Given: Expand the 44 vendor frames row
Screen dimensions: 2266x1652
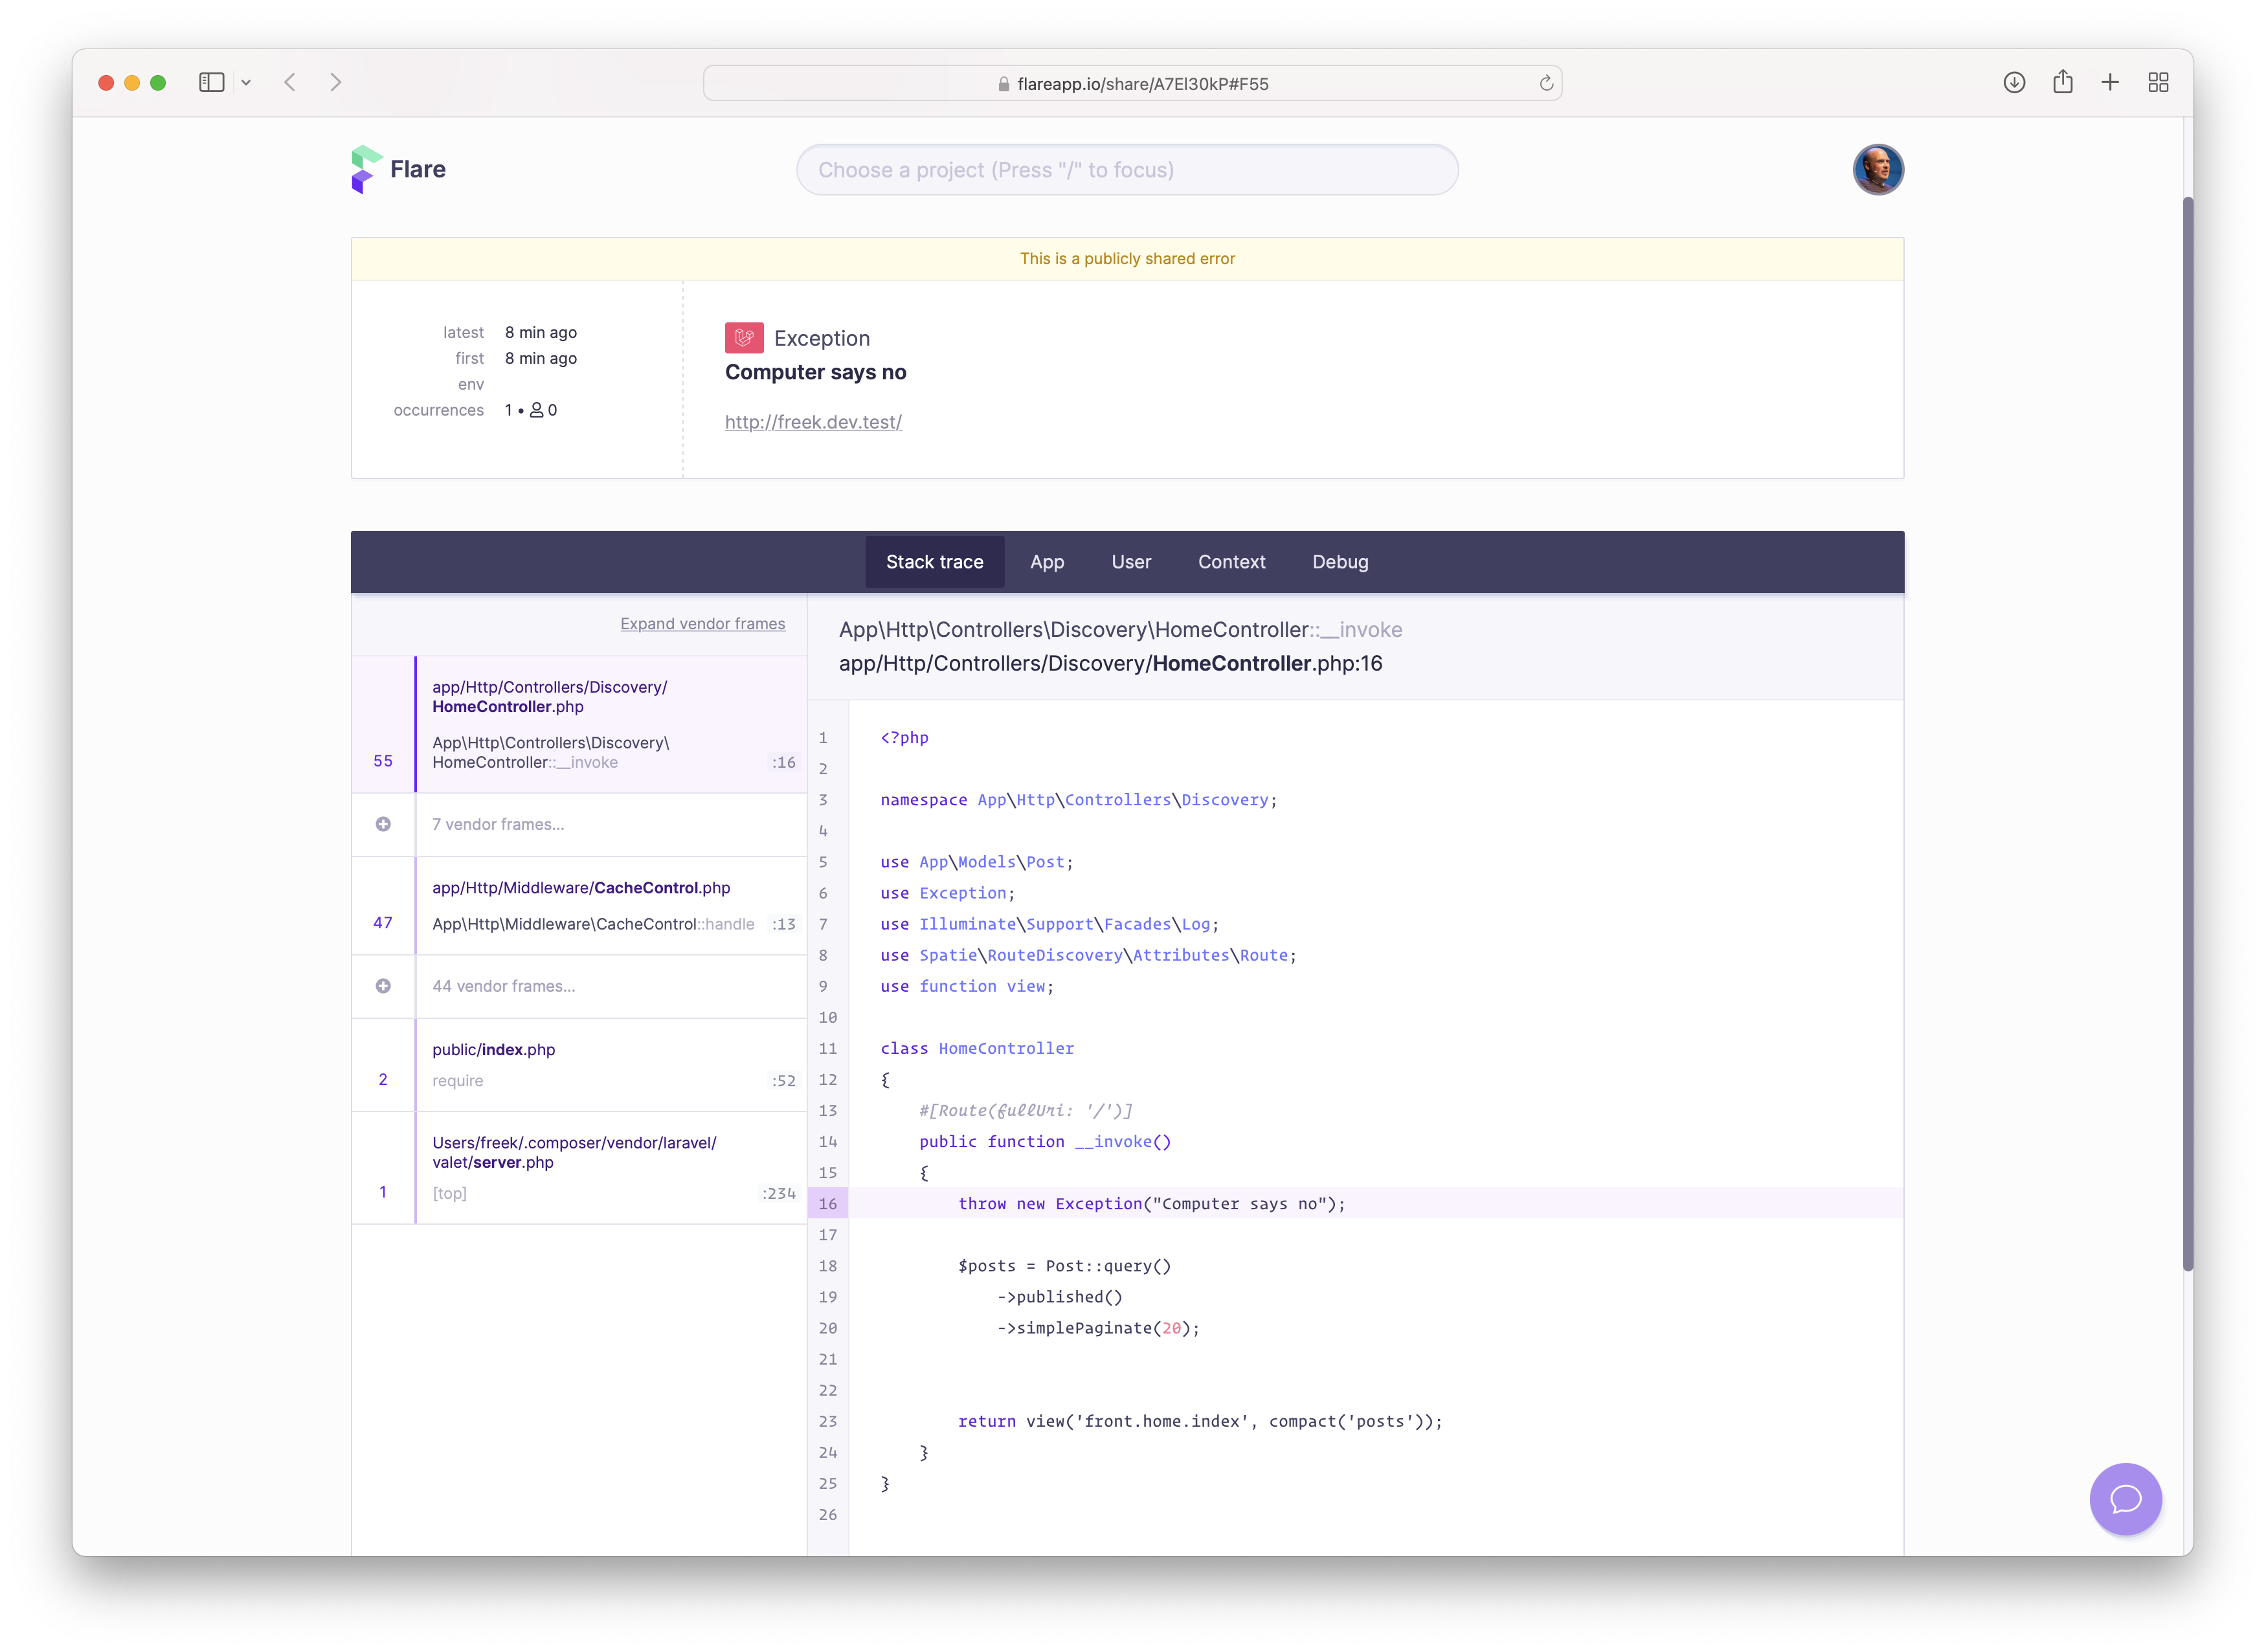Looking at the screenshot, I should [579, 986].
